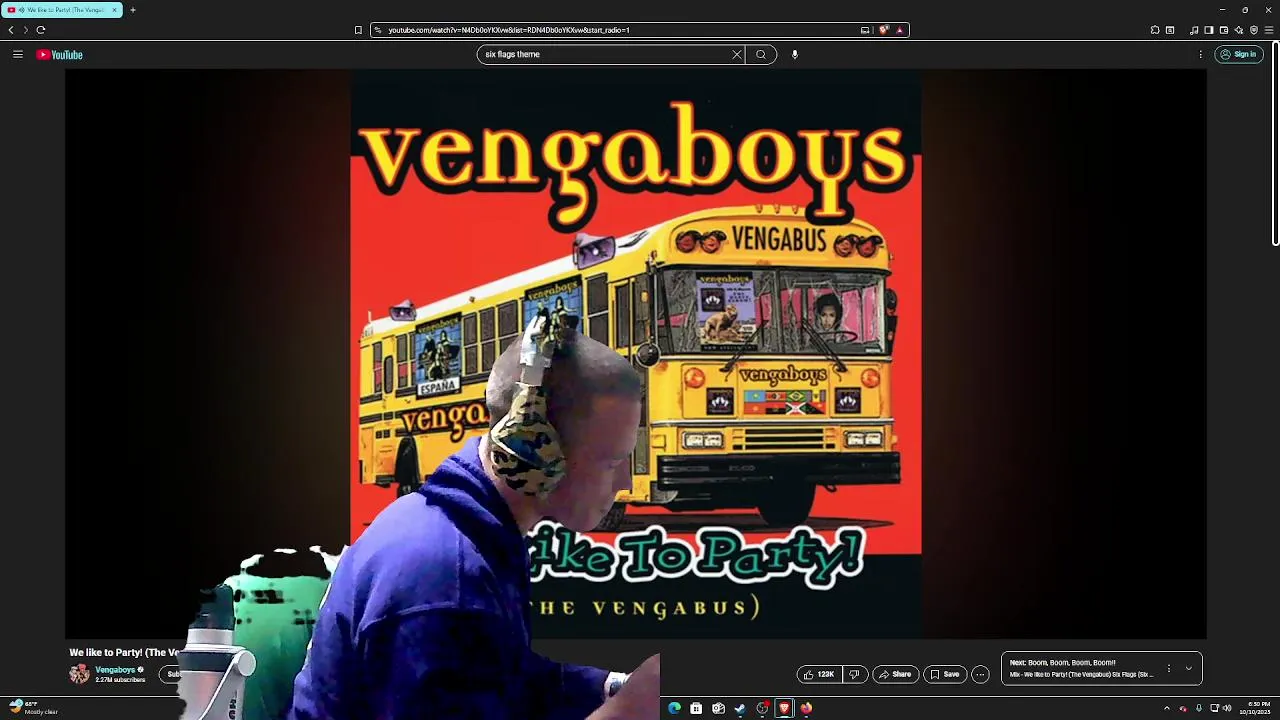
Task: Open site settings icon beside the URL
Action: (x=377, y=30)
